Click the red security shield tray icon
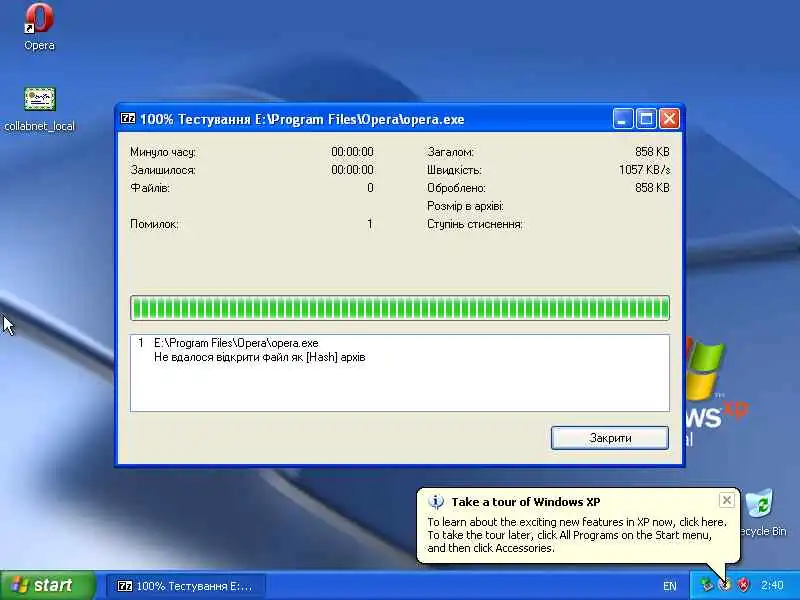The width and height of the screenshot is (800, 600). click(743, 585)
